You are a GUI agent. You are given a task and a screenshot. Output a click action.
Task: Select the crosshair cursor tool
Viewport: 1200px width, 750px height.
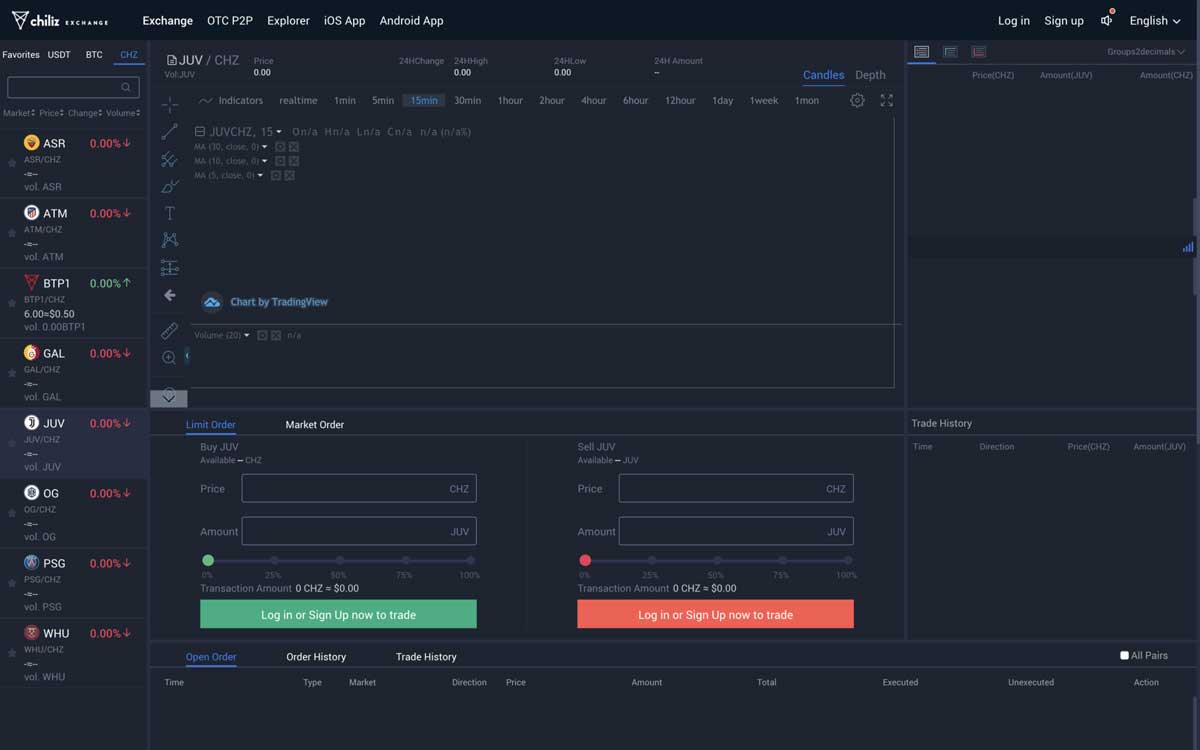170,105
